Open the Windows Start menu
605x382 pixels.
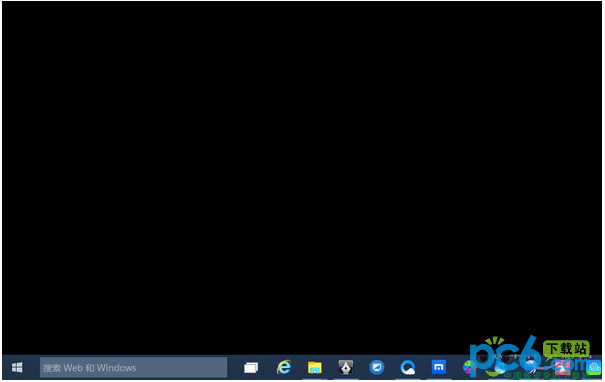pos(17,367)
